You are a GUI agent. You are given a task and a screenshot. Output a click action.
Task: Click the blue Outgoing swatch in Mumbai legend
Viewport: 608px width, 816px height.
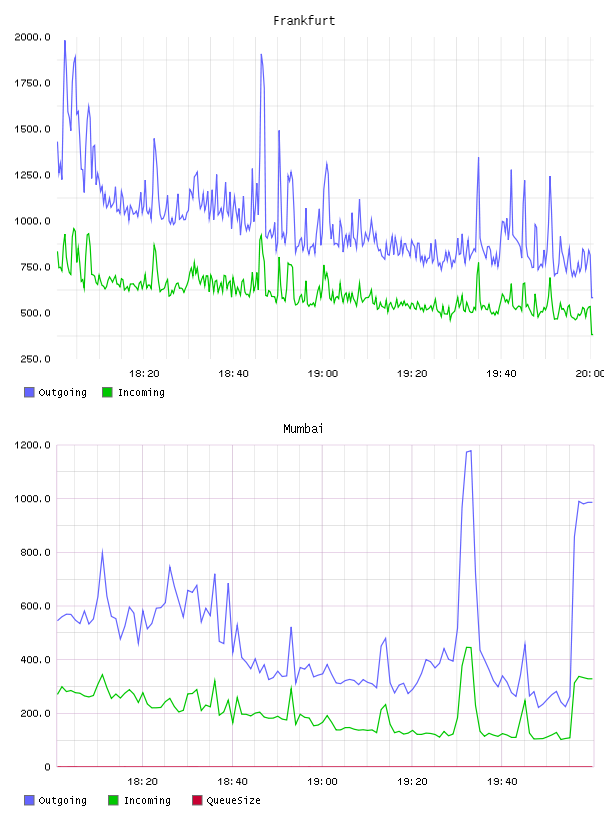click(x=29, y=800)
